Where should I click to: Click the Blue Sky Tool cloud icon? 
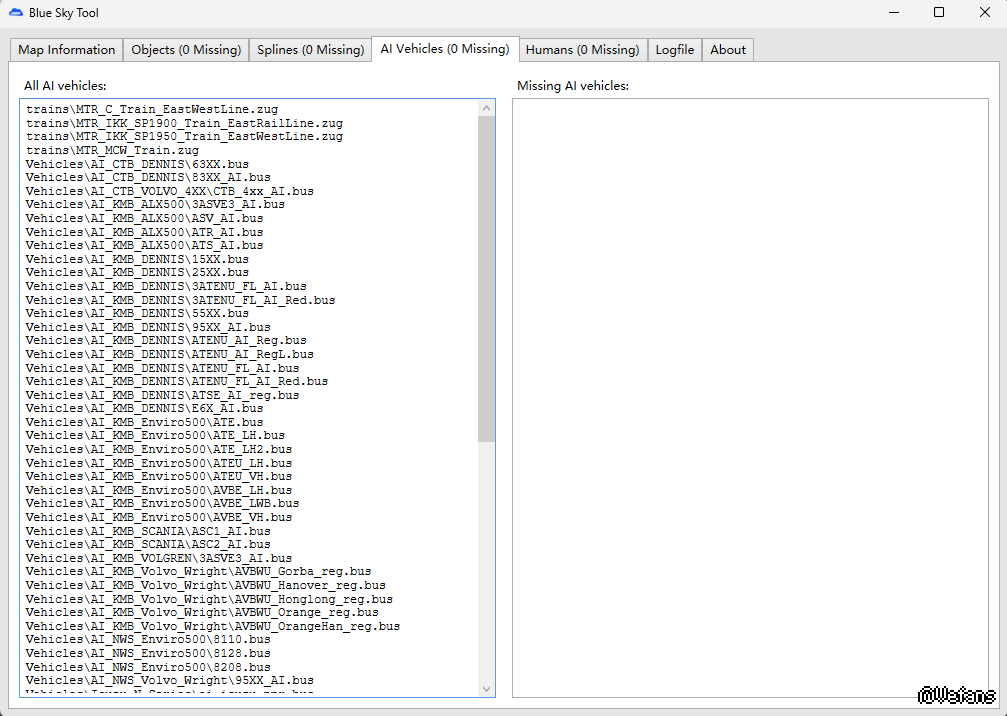coord(16,13)
